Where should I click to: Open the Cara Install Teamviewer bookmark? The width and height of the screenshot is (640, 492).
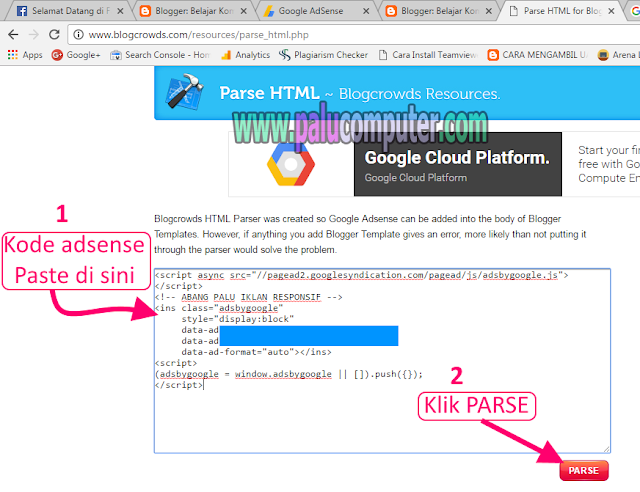pos(428,55)
